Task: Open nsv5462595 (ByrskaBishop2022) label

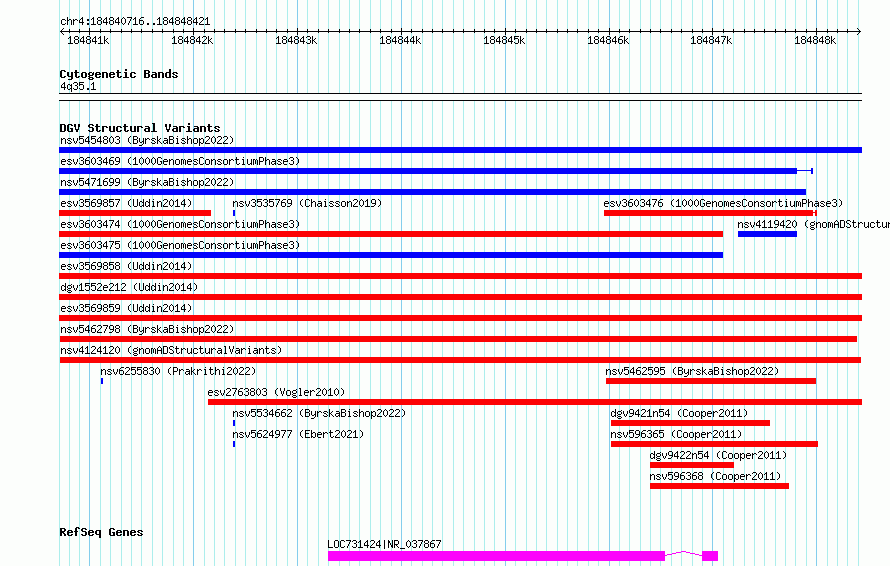Action: 692,371
